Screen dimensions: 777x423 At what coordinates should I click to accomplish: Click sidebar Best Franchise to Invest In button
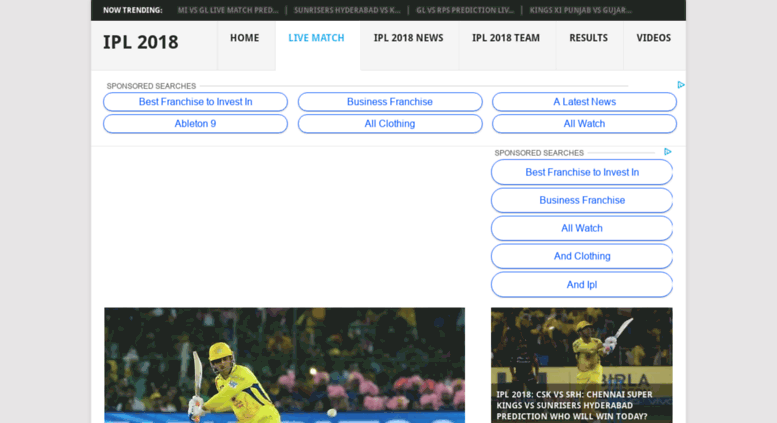(582, 172)
